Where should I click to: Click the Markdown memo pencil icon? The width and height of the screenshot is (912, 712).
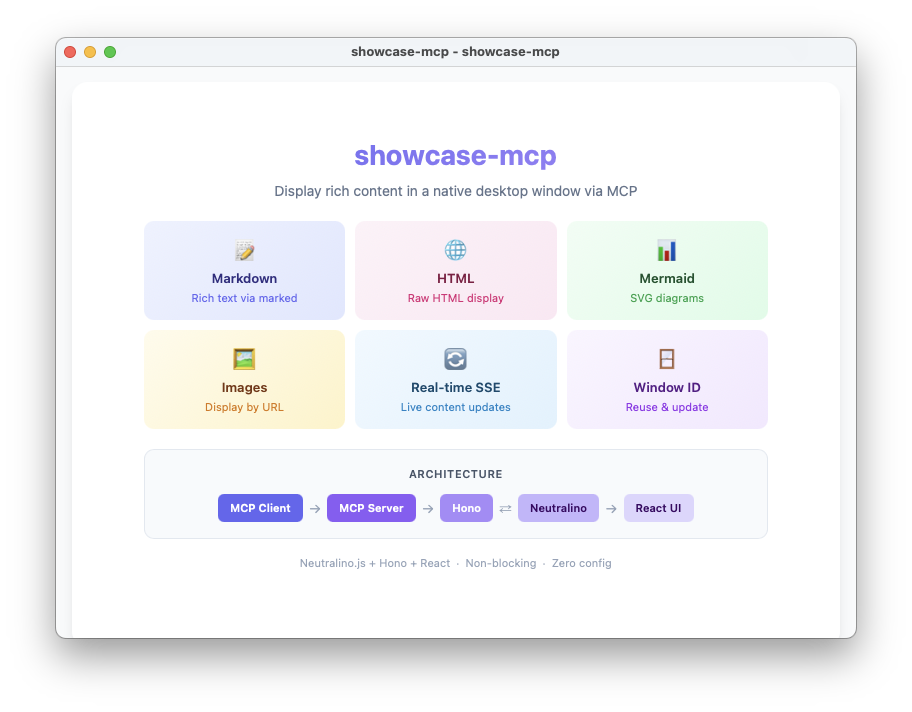(x=244, y=250)
